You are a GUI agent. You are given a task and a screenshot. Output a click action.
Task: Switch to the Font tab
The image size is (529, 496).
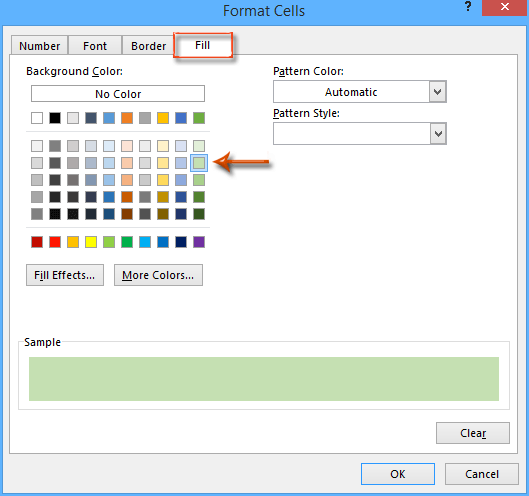tap(95, 46)
